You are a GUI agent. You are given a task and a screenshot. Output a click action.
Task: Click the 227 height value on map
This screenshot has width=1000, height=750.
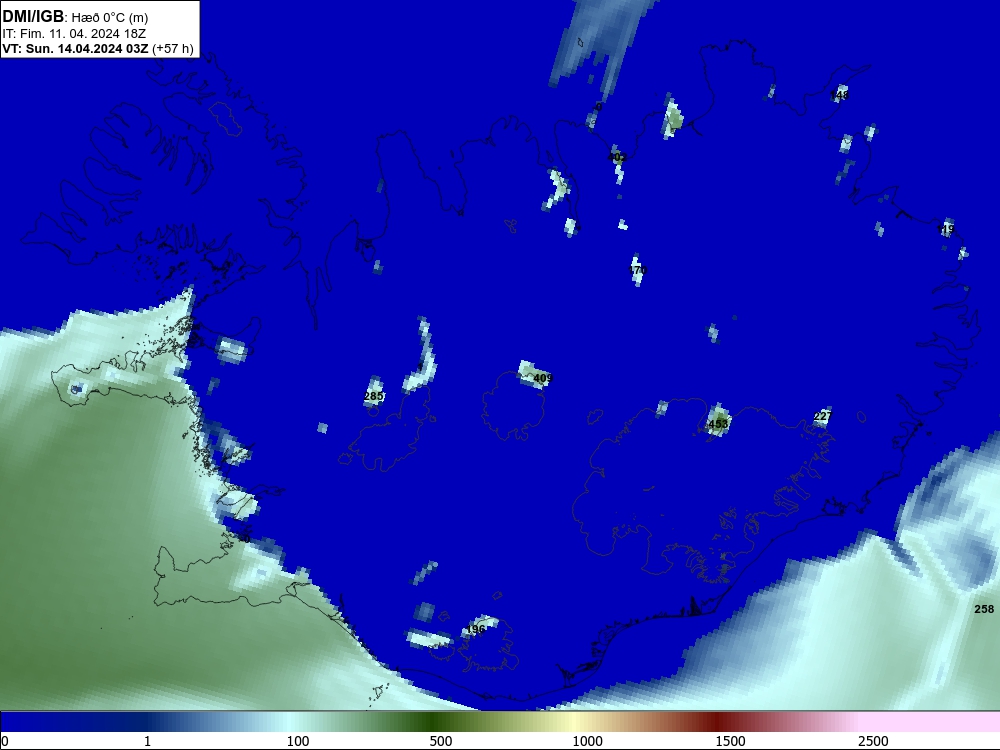[823, 416]
